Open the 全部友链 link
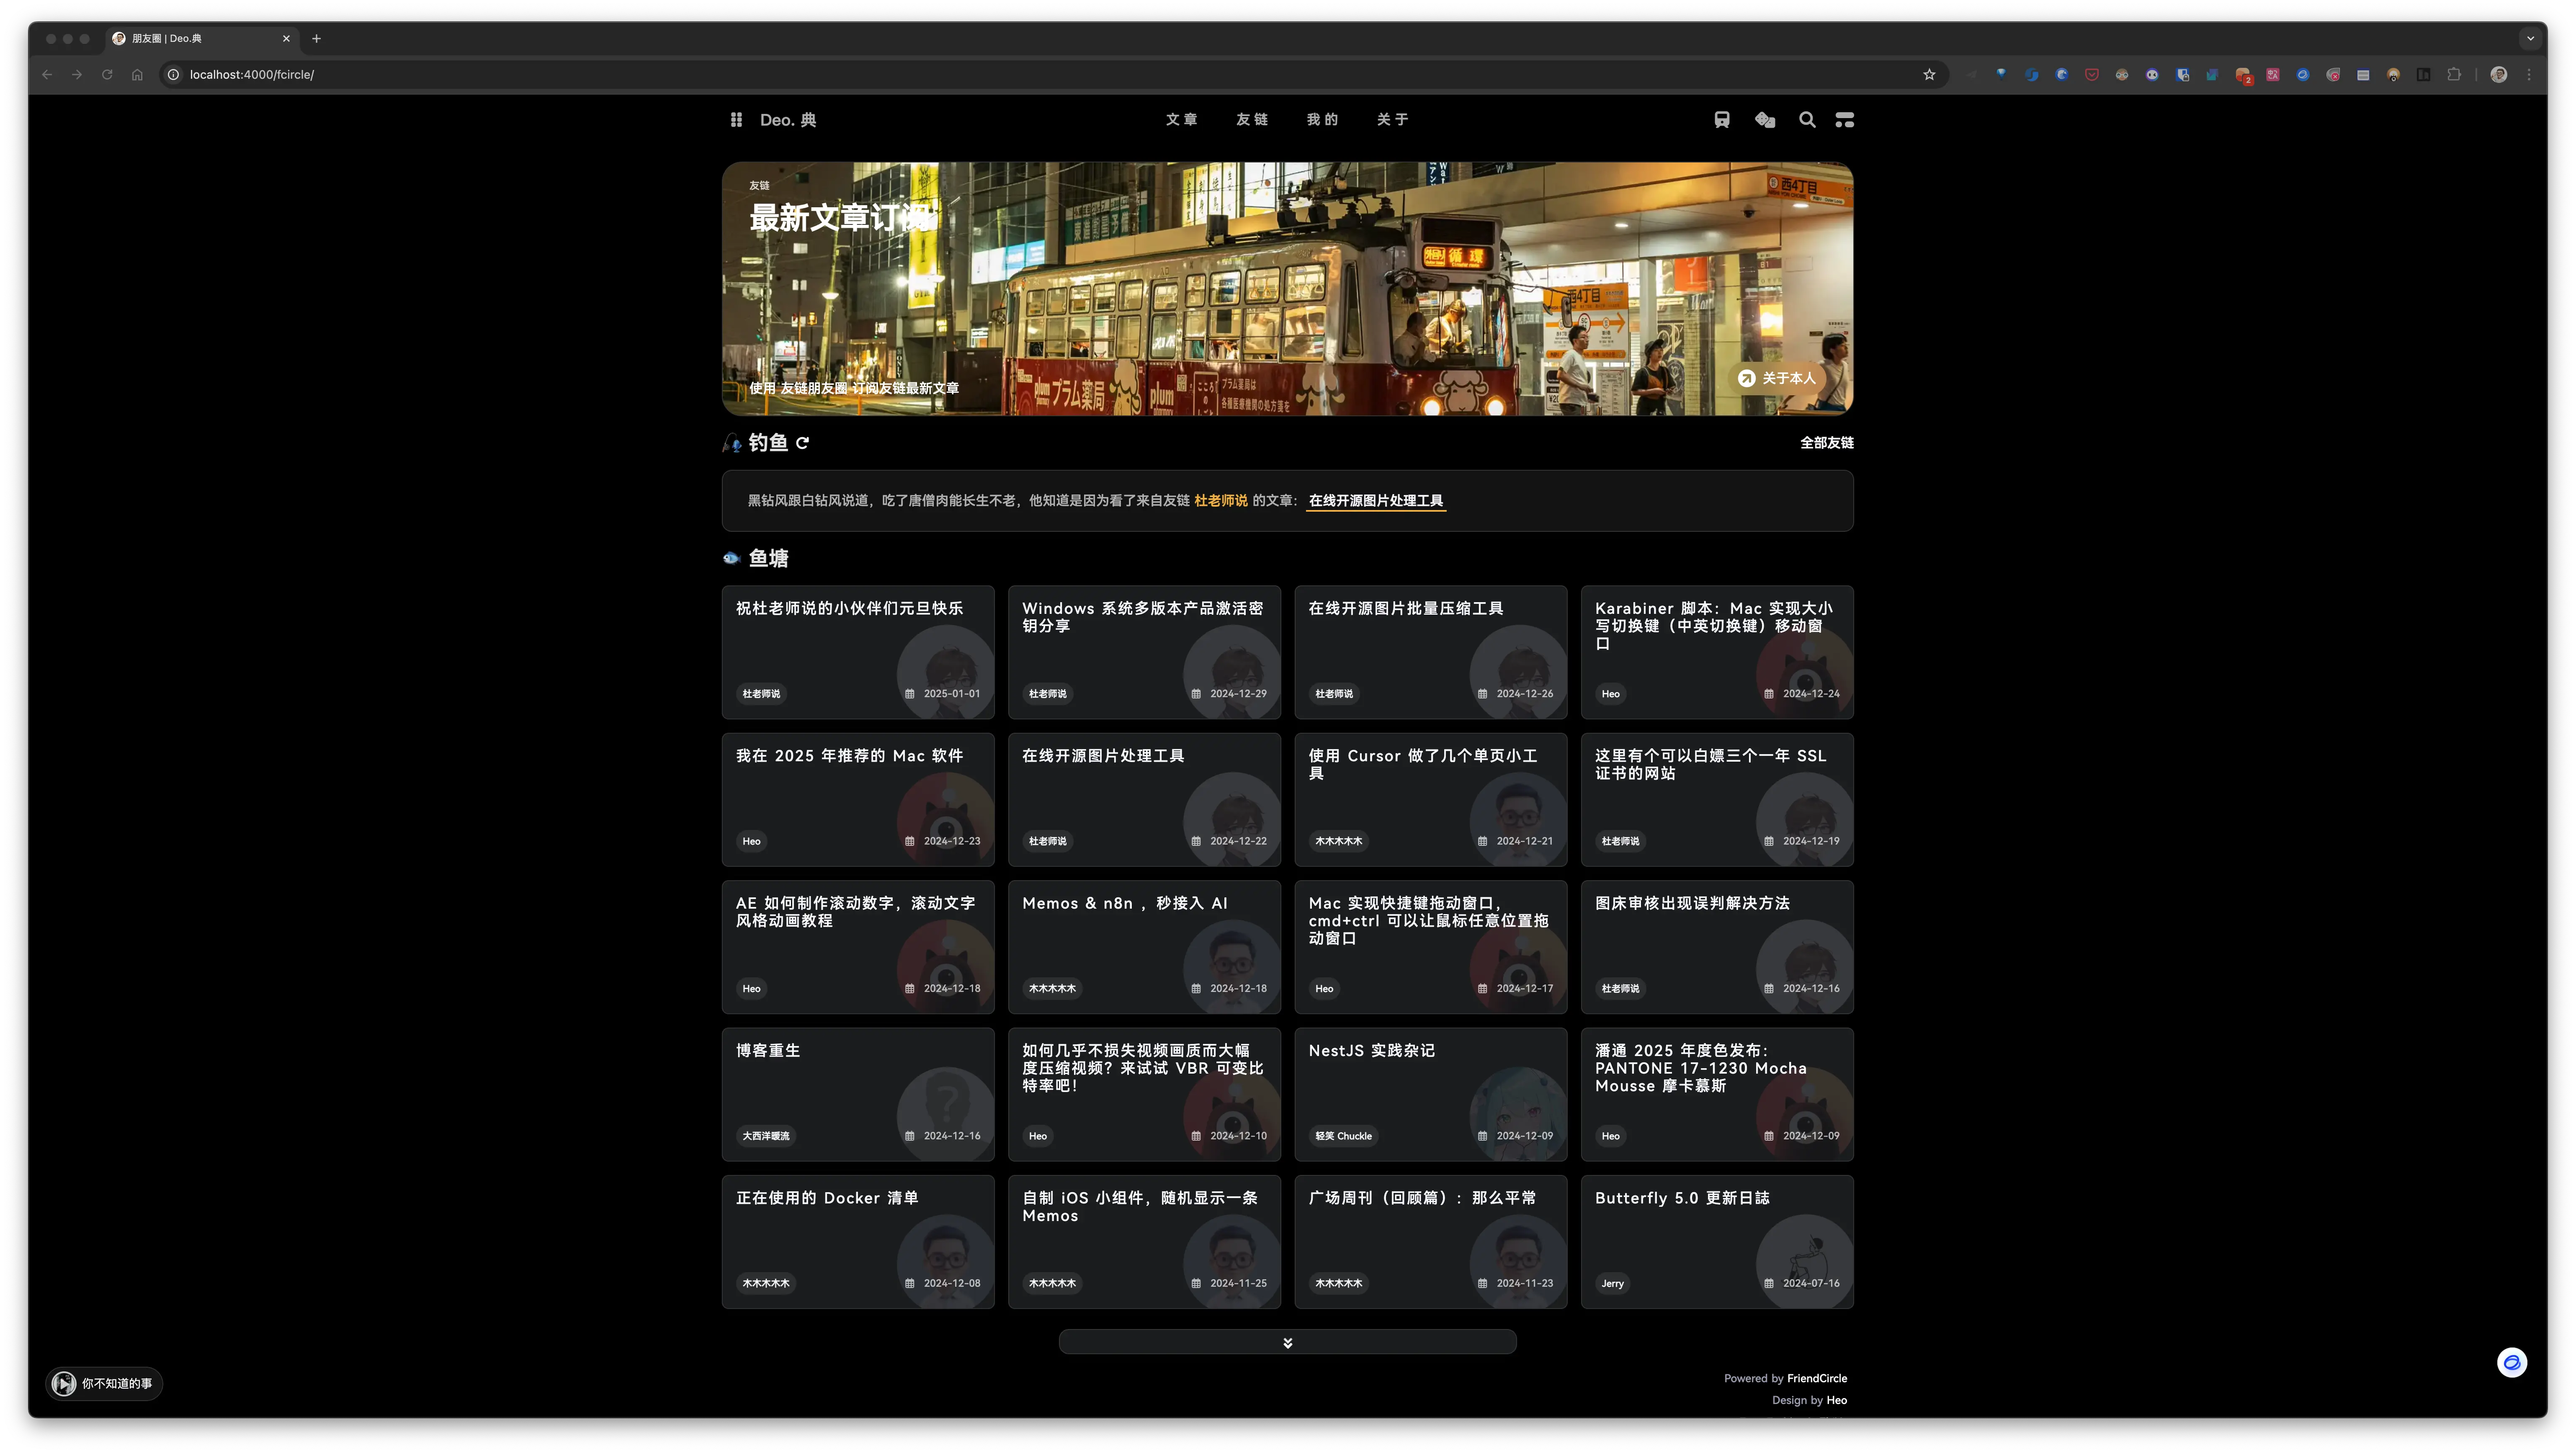The height and width of the screenshot is (1453, 2576). click(1826, 443)
